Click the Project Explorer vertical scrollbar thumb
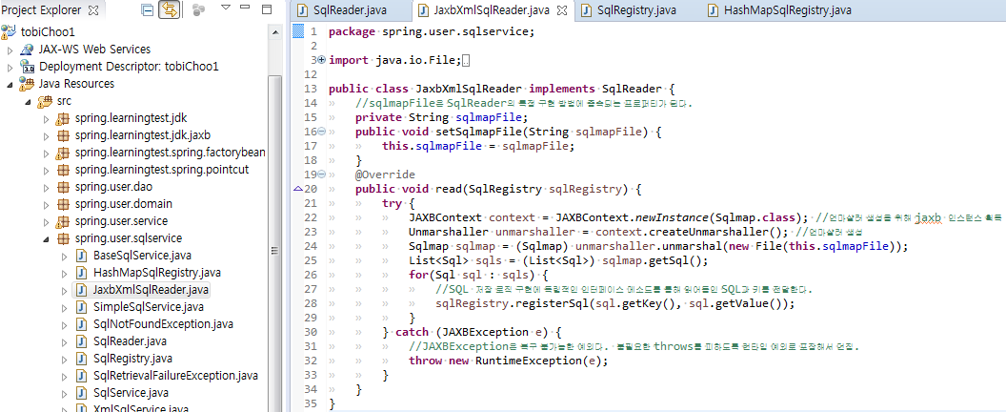 [275, 244]
